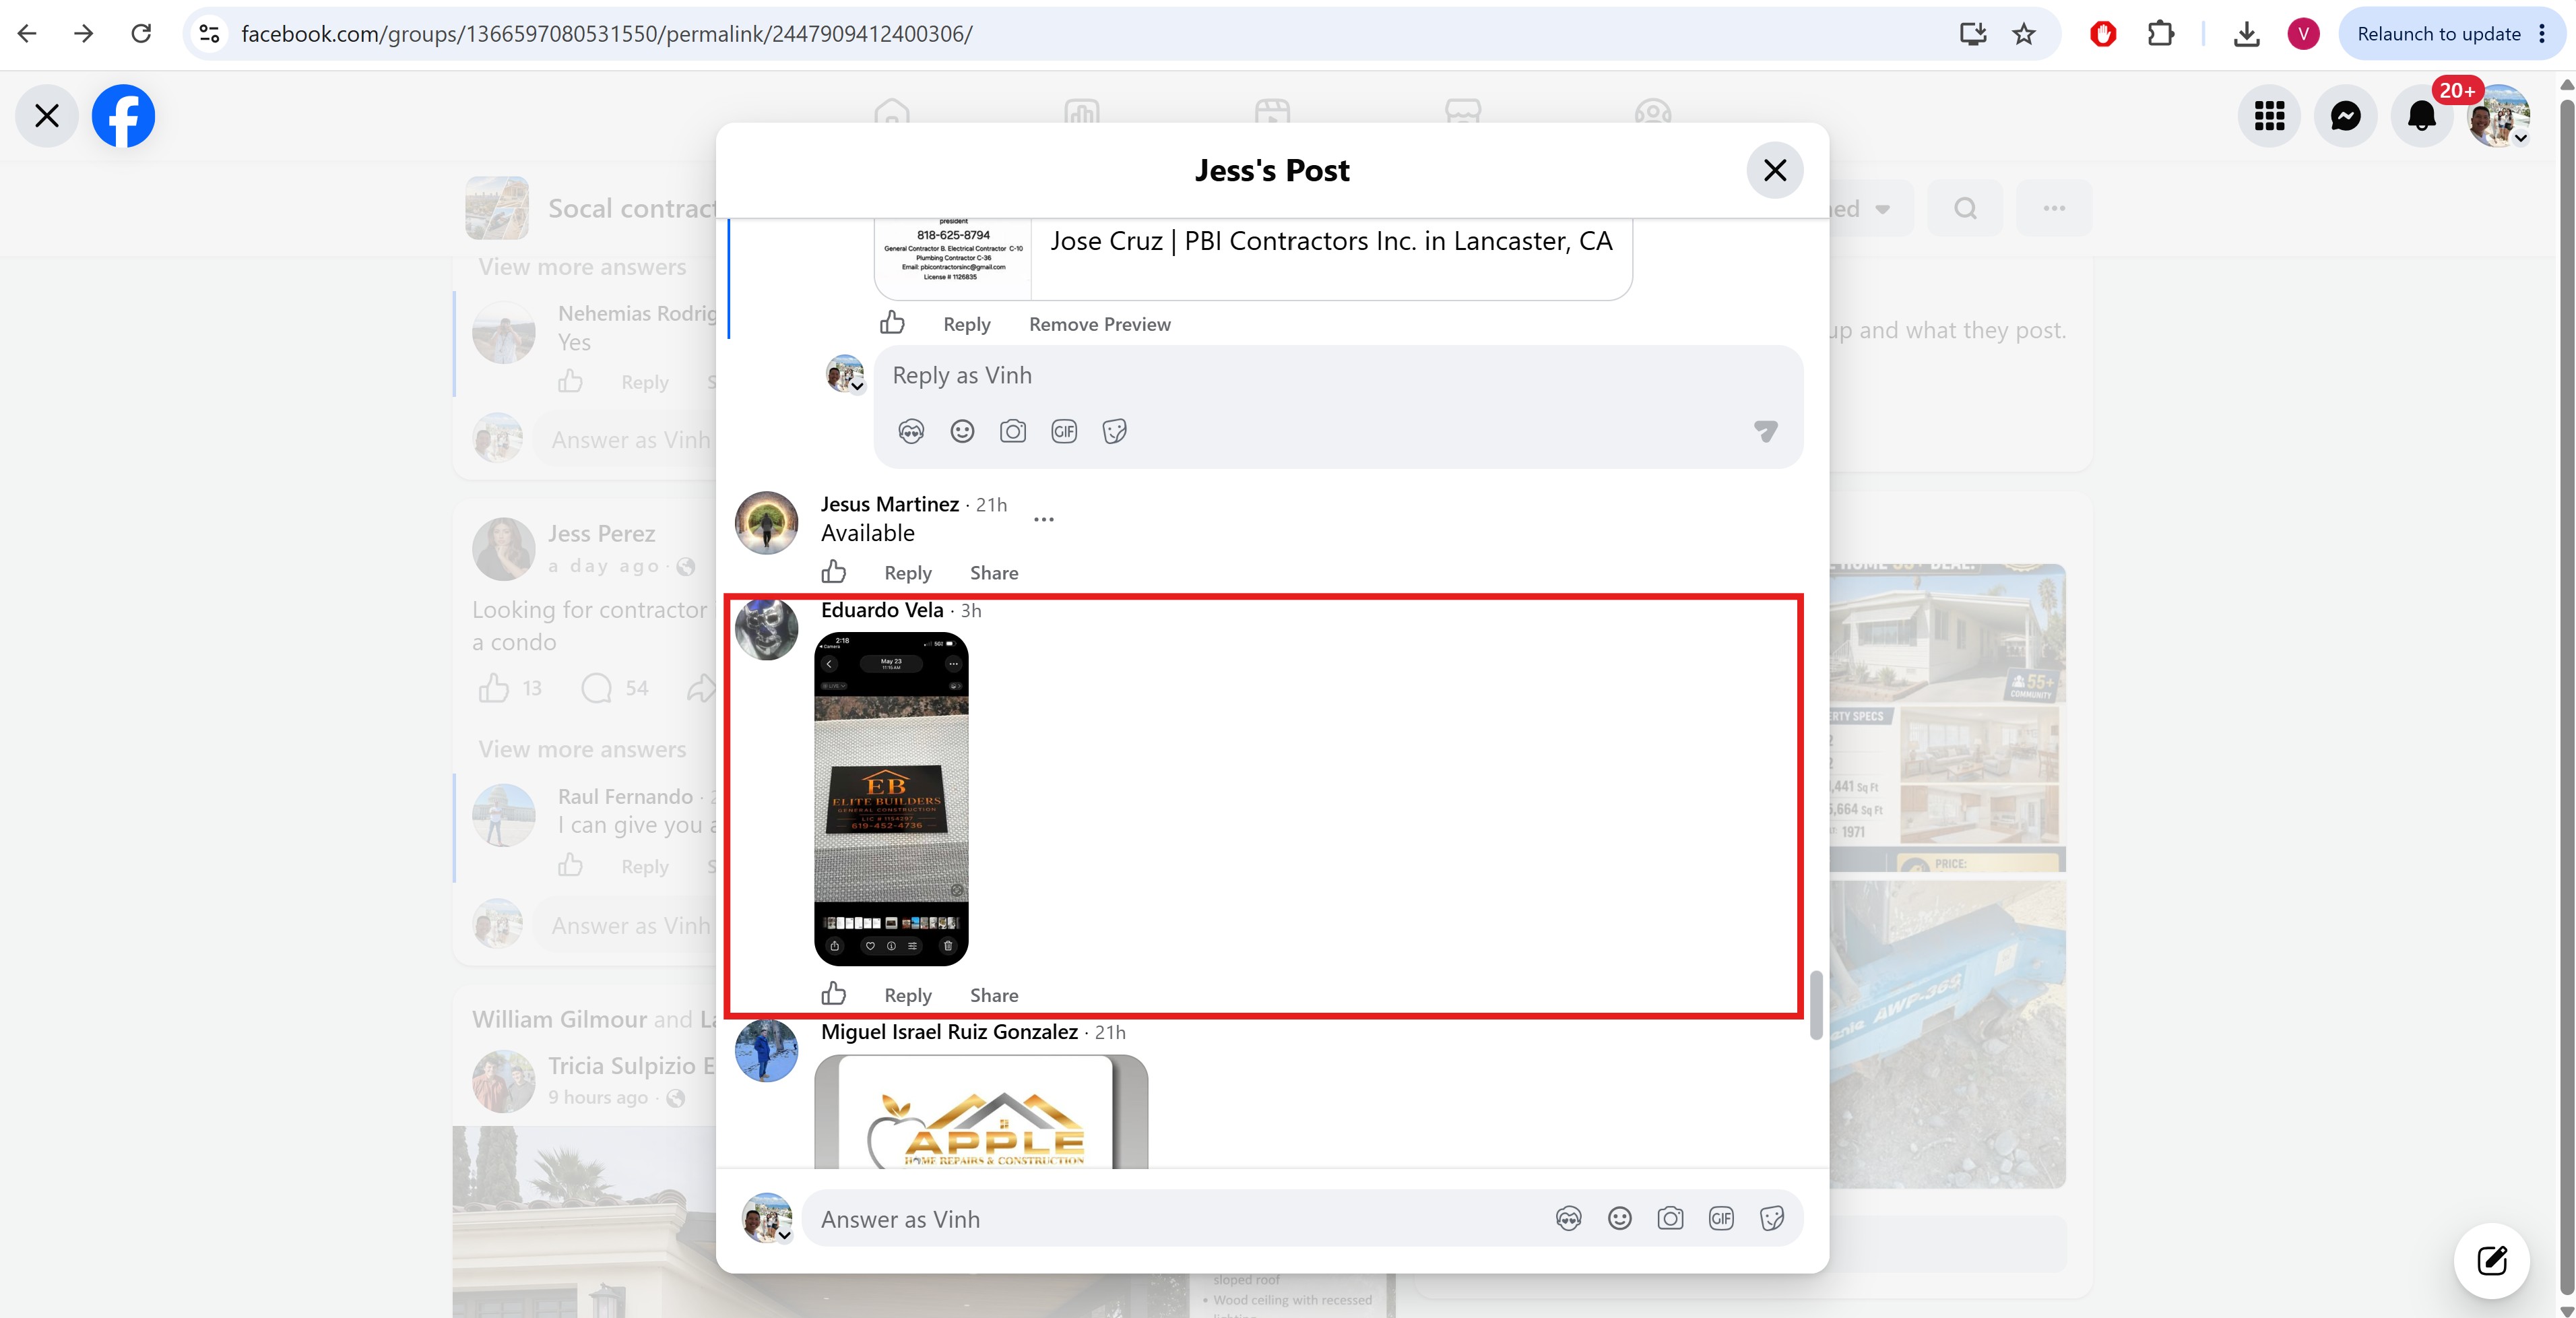
Task: Reload the current Facebook page
Action: point(141,34)
